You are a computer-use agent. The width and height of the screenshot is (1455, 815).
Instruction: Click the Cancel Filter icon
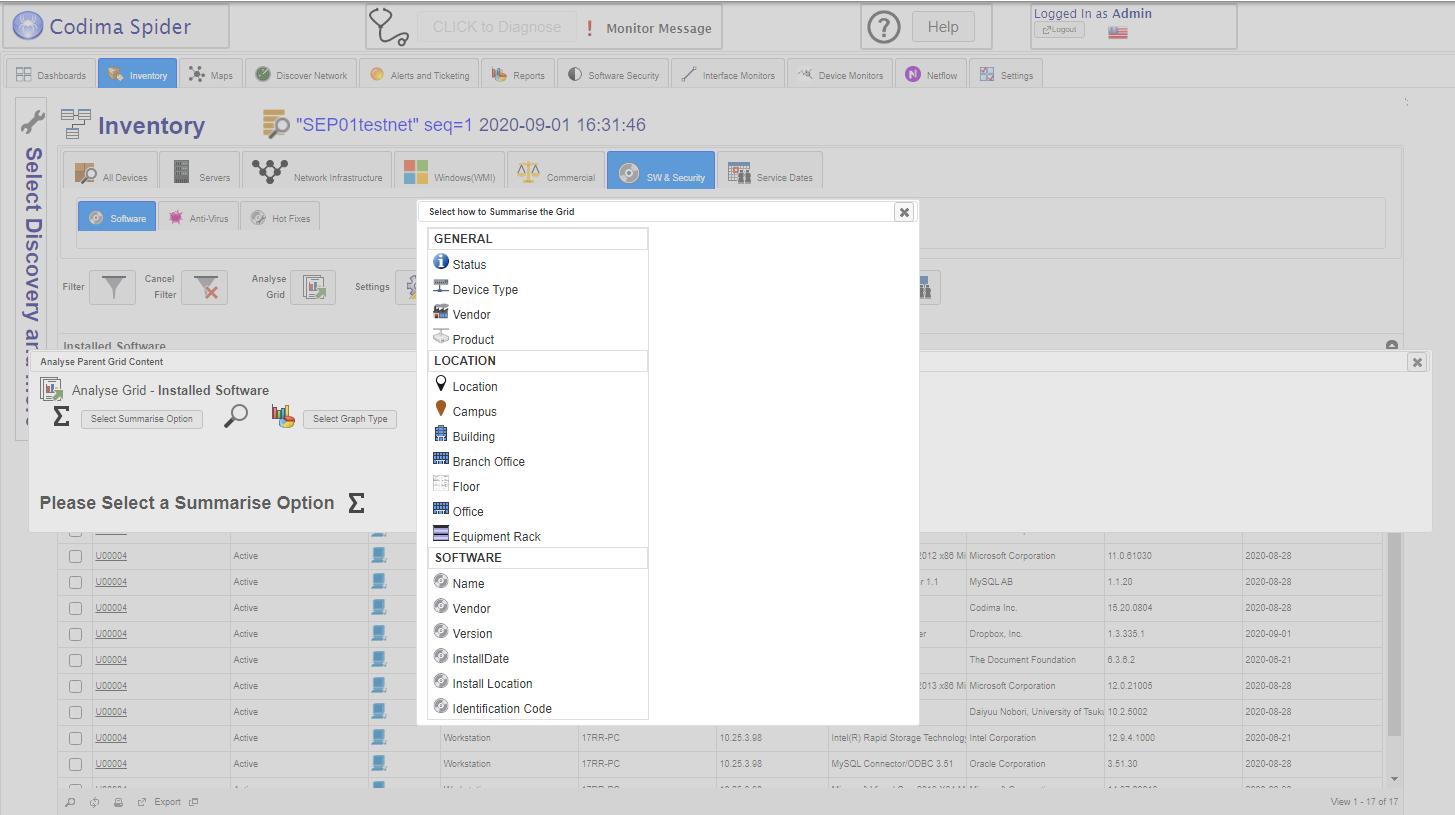click(x=205, y=287)
